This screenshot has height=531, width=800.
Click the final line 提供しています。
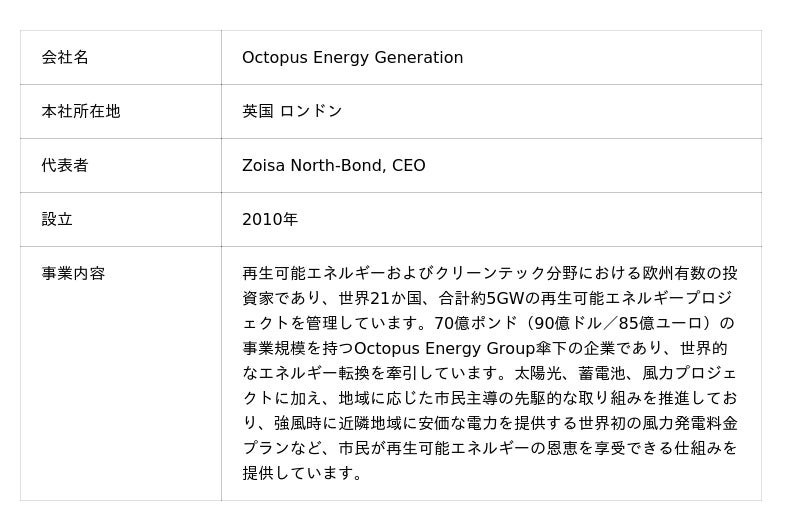302,474
